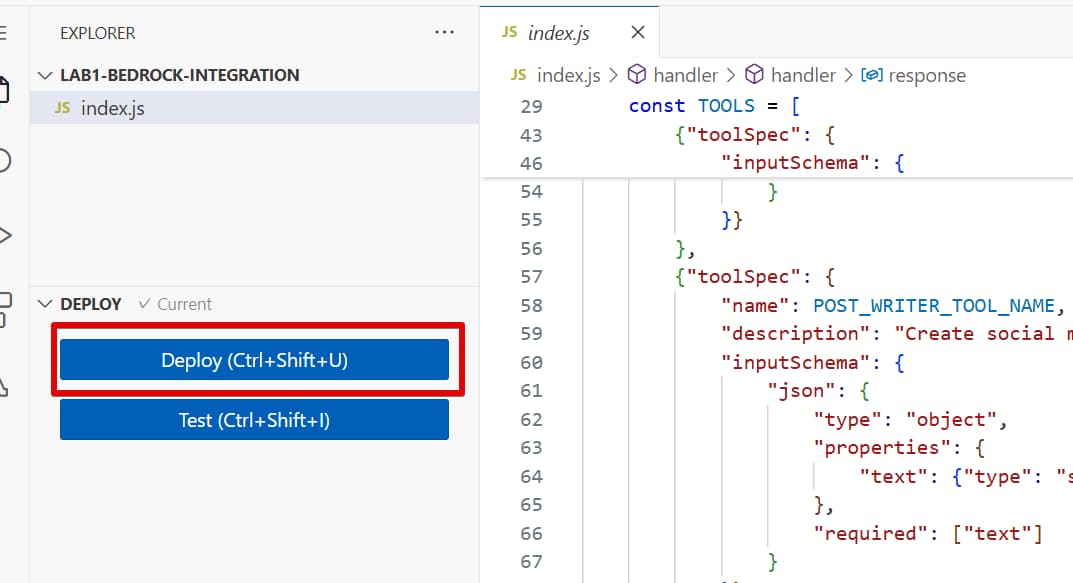This screenshot has height=583, width=1073.
Task: Select index.js in the Explorer tree
Action: click(112, 108)
